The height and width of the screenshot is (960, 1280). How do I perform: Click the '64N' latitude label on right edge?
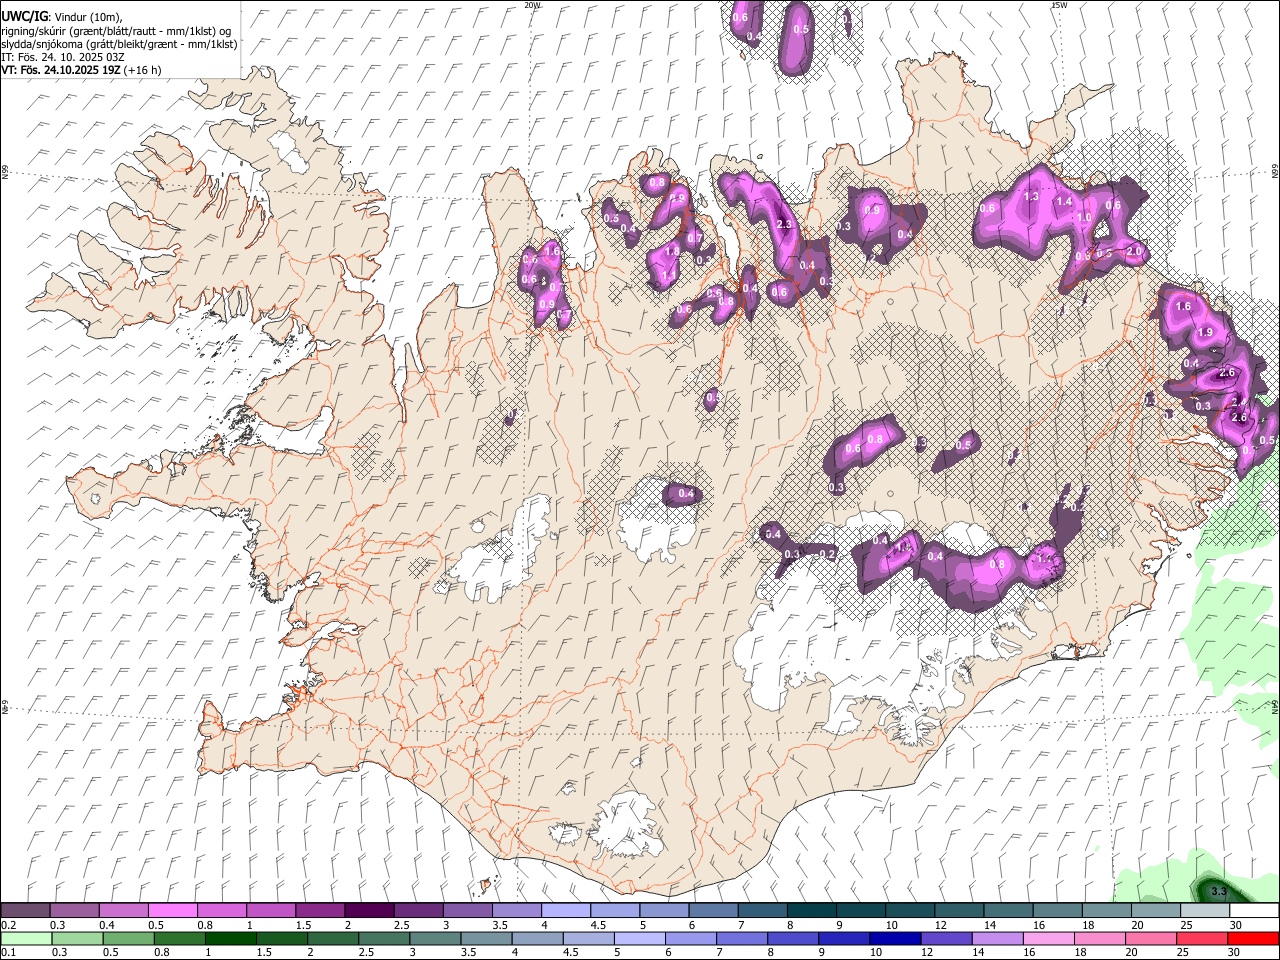(1275, 707)
